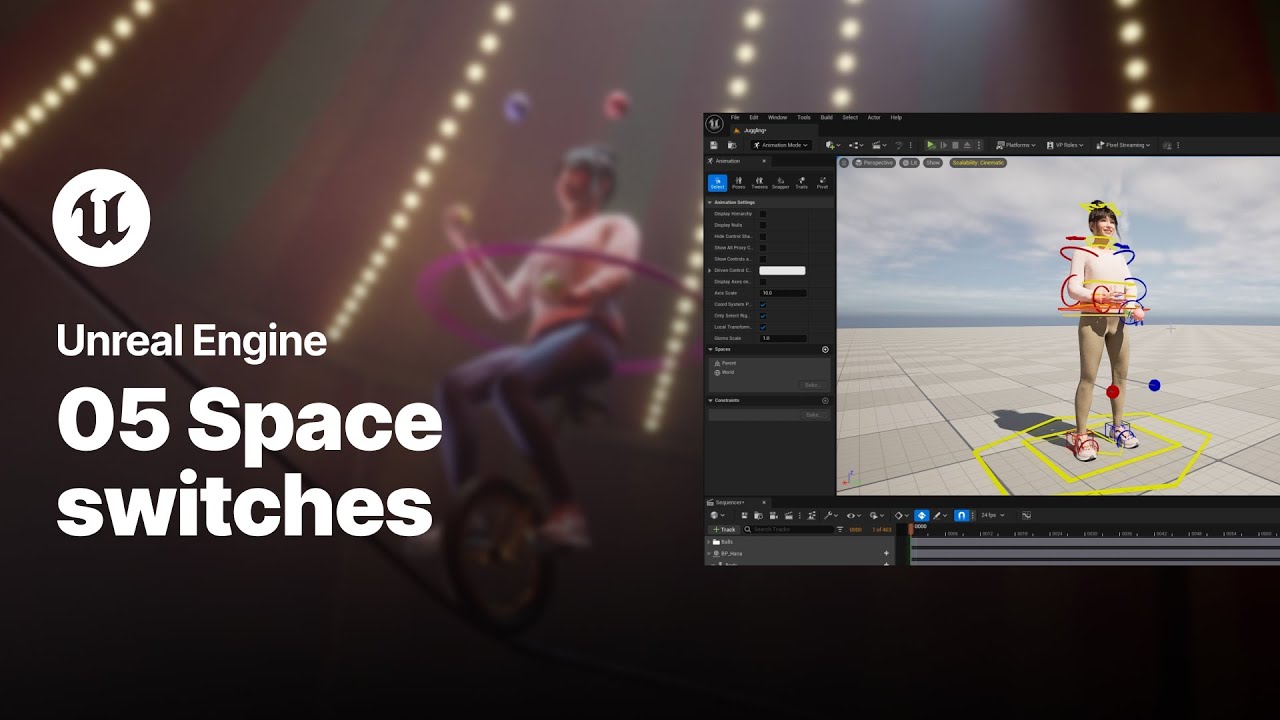1280x720 pixels.
Task: Add a new space with the plus icon
Action: click(x=825, y=350)
